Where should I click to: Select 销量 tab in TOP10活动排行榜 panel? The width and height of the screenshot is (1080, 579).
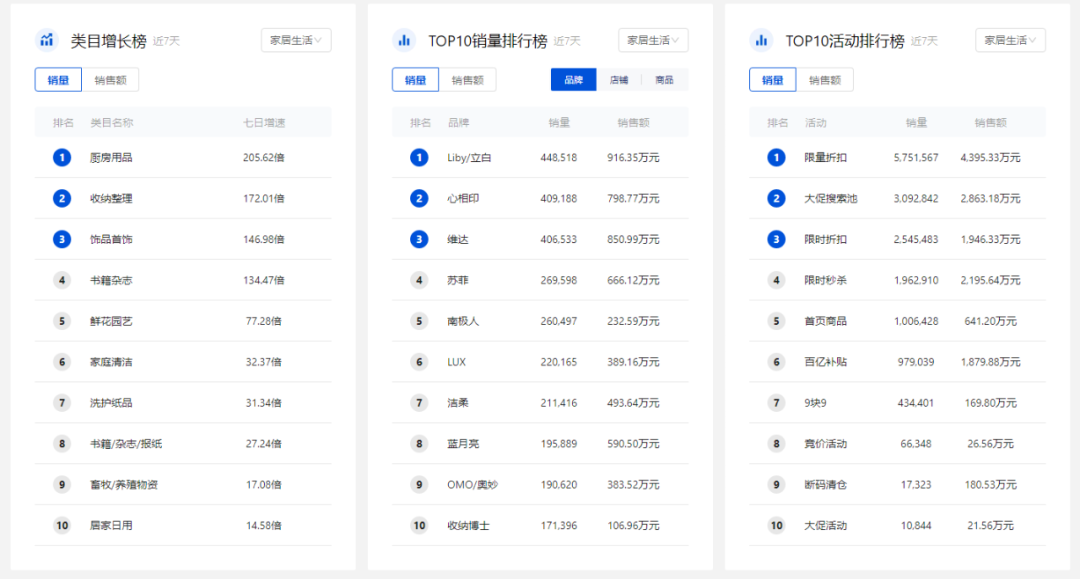click(x=772, y=80)
